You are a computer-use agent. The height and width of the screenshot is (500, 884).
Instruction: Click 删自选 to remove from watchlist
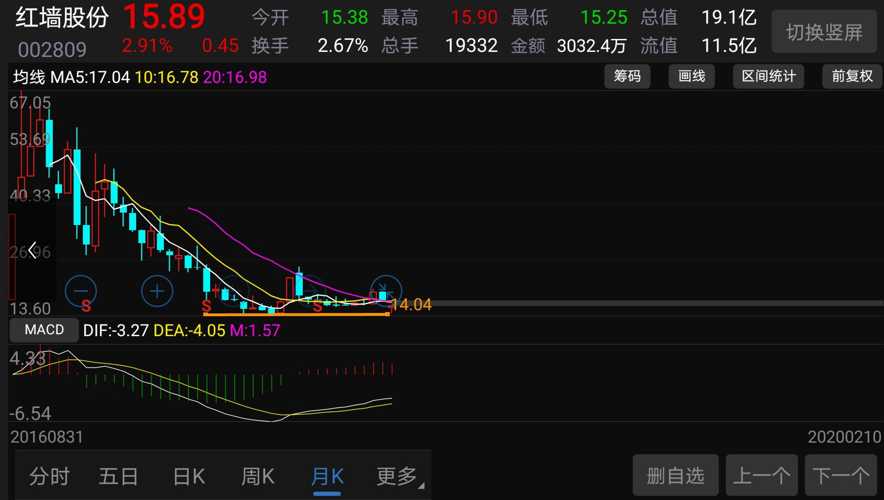tap(675, 476)
